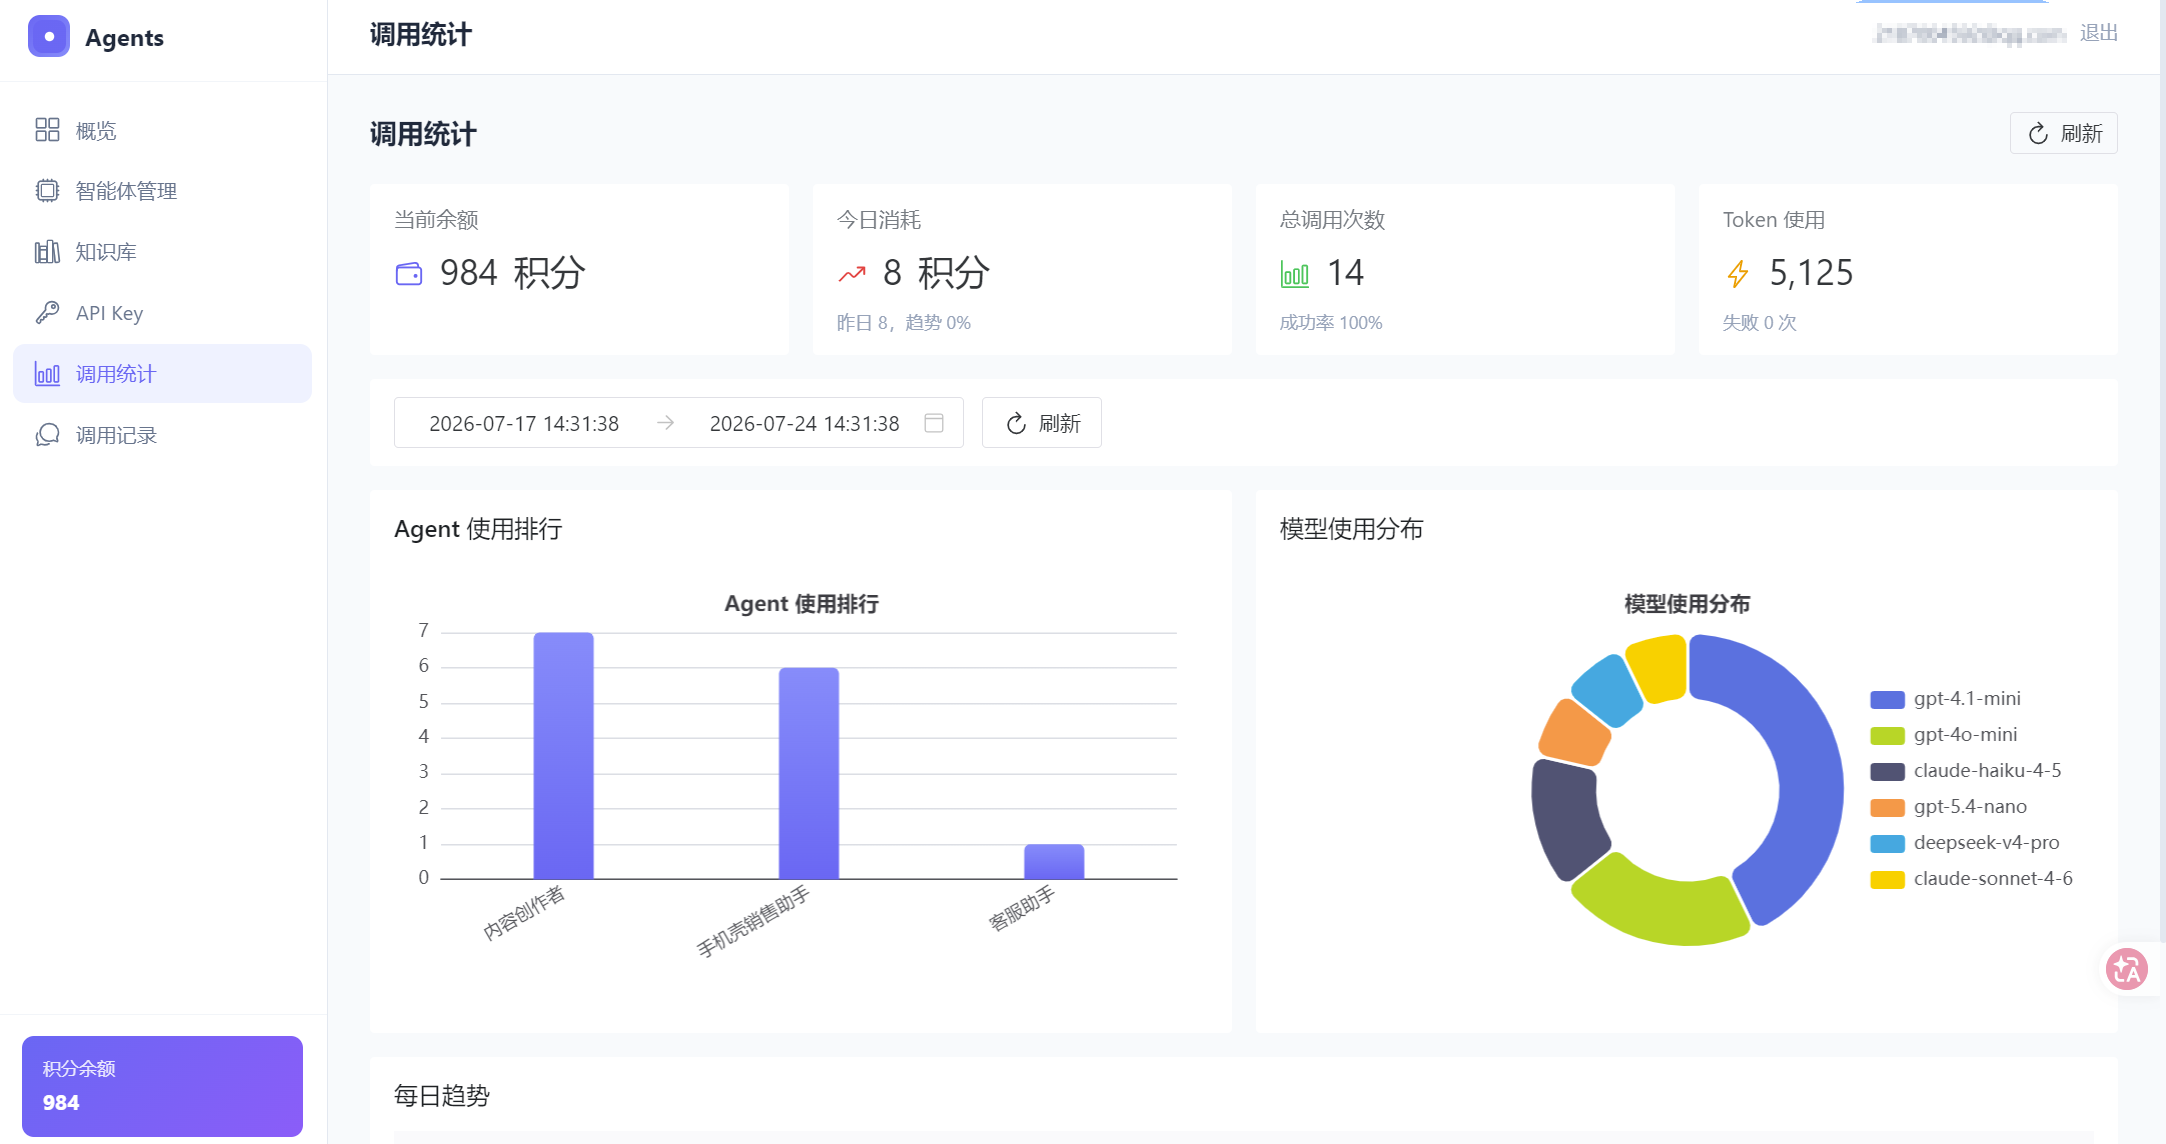Click 成功率 100% text

[1331, 323]
